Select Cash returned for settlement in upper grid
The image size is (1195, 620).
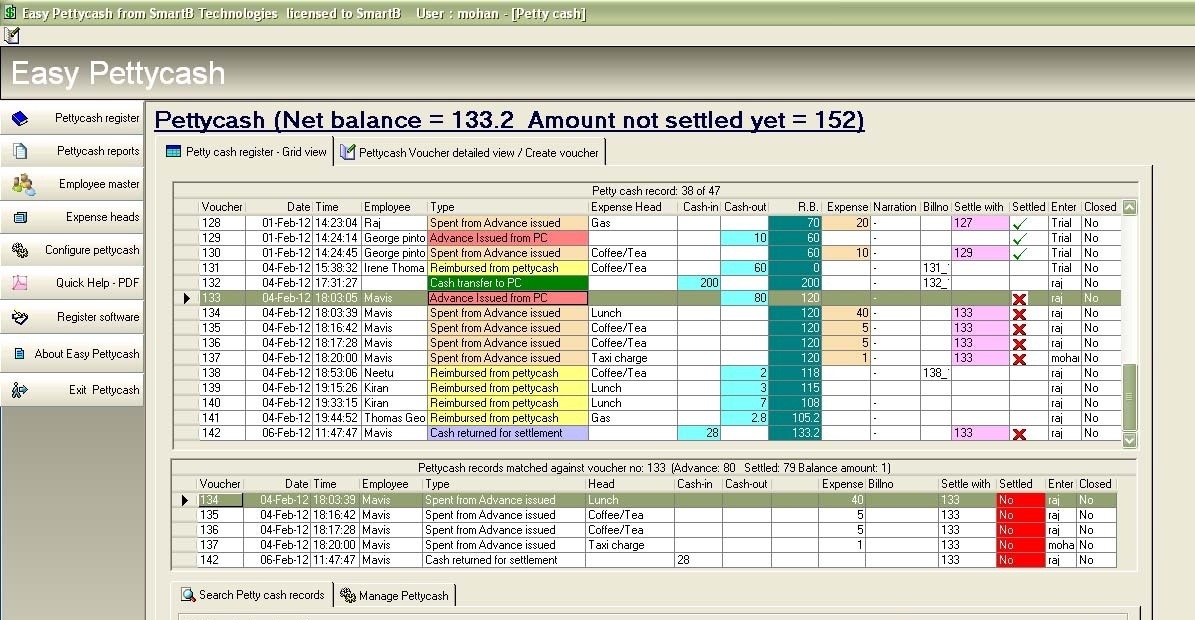point(508,433)
